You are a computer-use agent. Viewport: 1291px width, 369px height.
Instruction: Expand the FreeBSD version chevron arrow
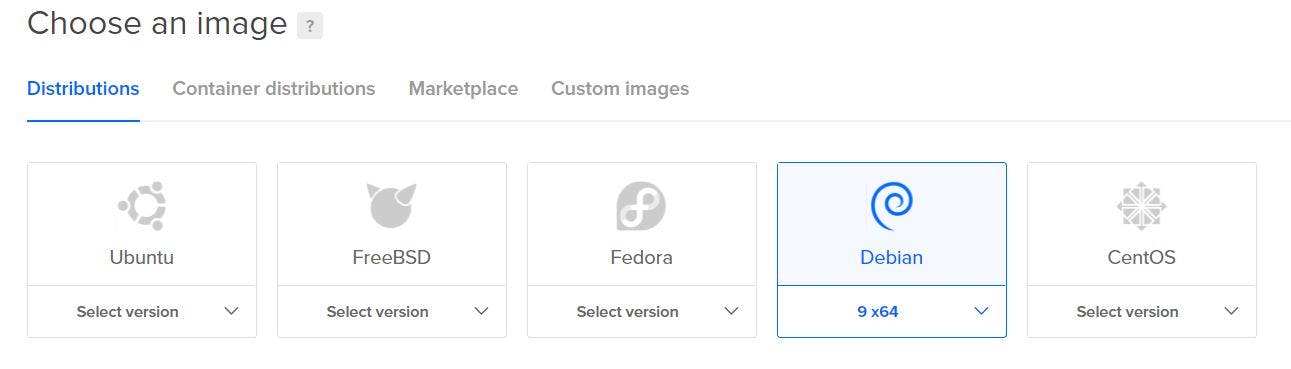coord(481,311)
